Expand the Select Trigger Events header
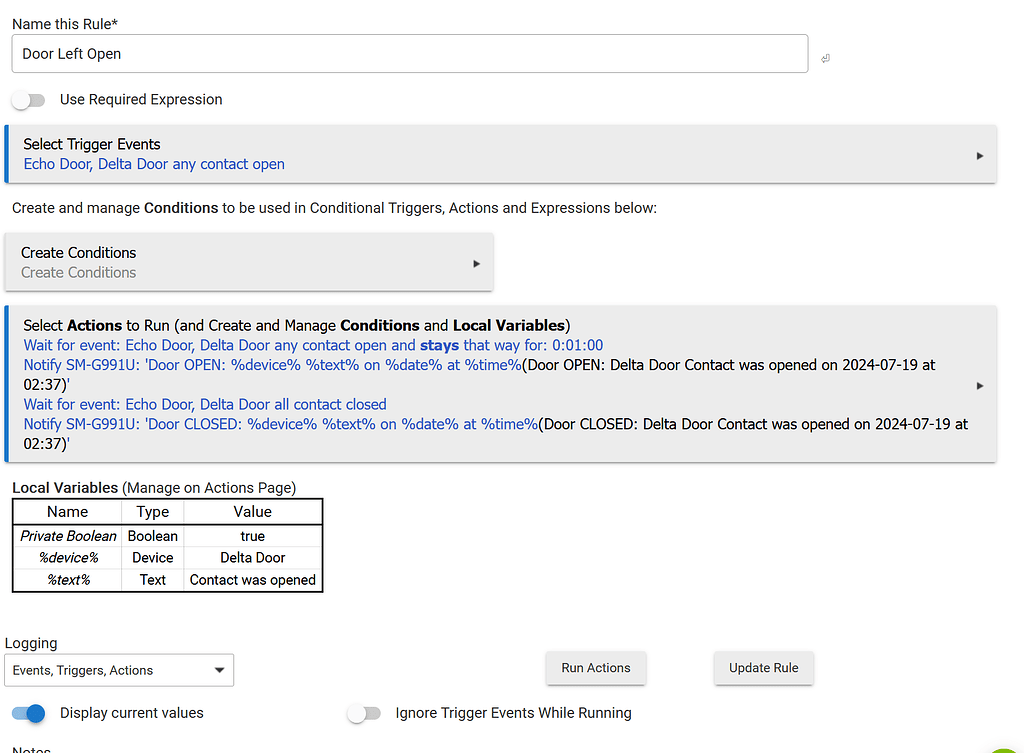The image size is (1024, 753). click(x=92, y=144)
